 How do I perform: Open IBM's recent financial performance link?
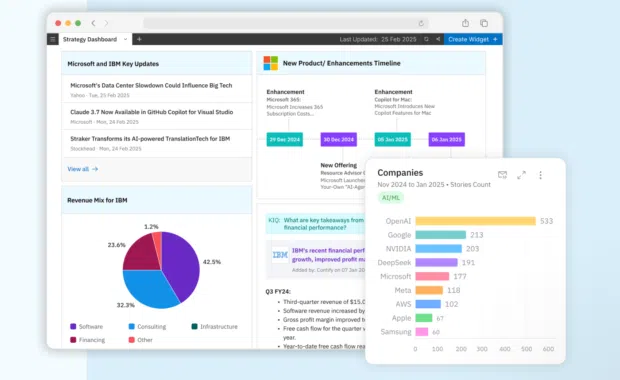click(x=328, y=255)
